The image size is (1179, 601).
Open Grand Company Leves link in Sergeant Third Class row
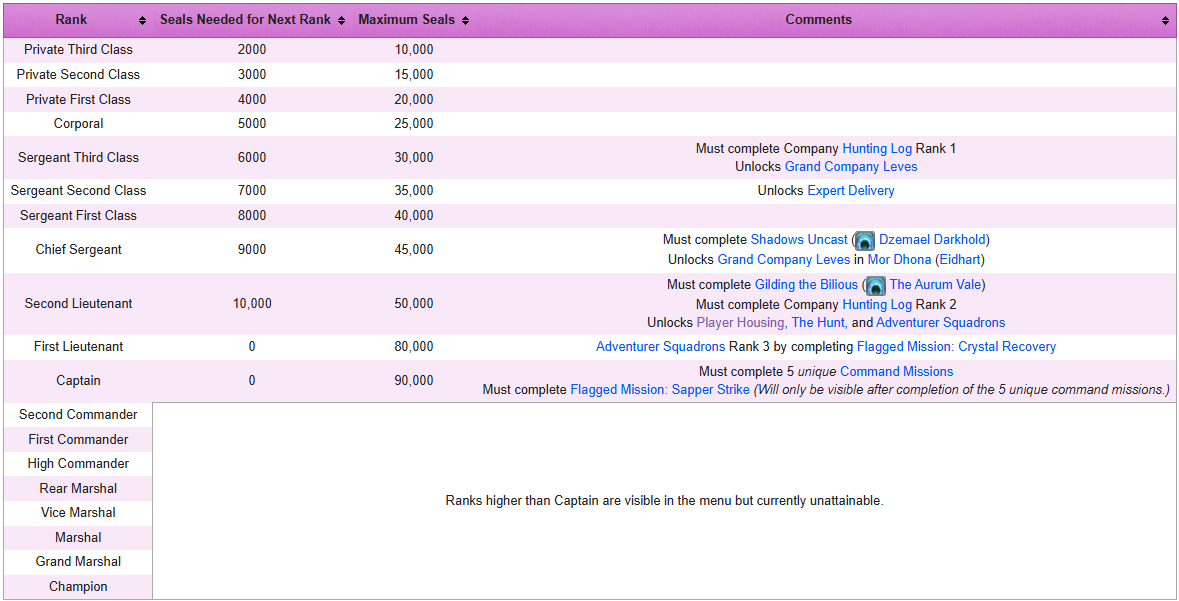coord(851,166)
